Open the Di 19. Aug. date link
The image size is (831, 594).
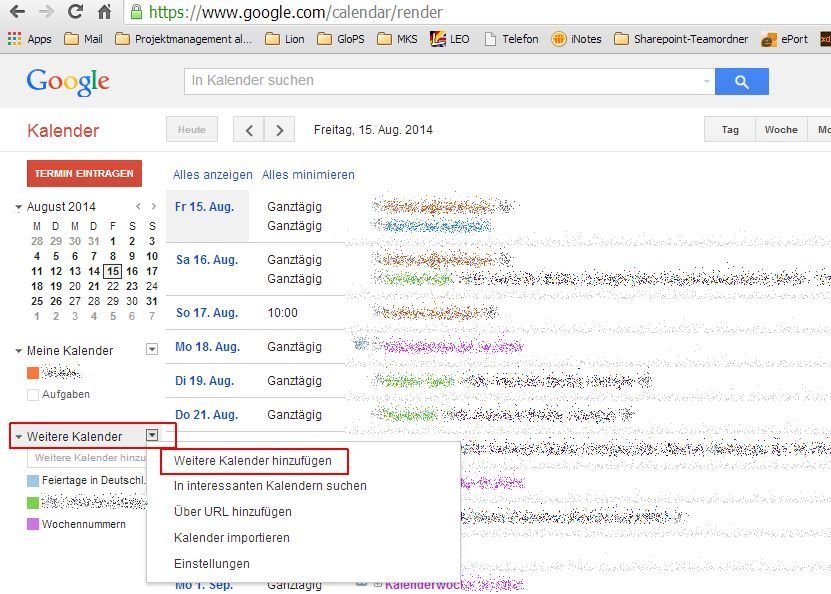205,380
